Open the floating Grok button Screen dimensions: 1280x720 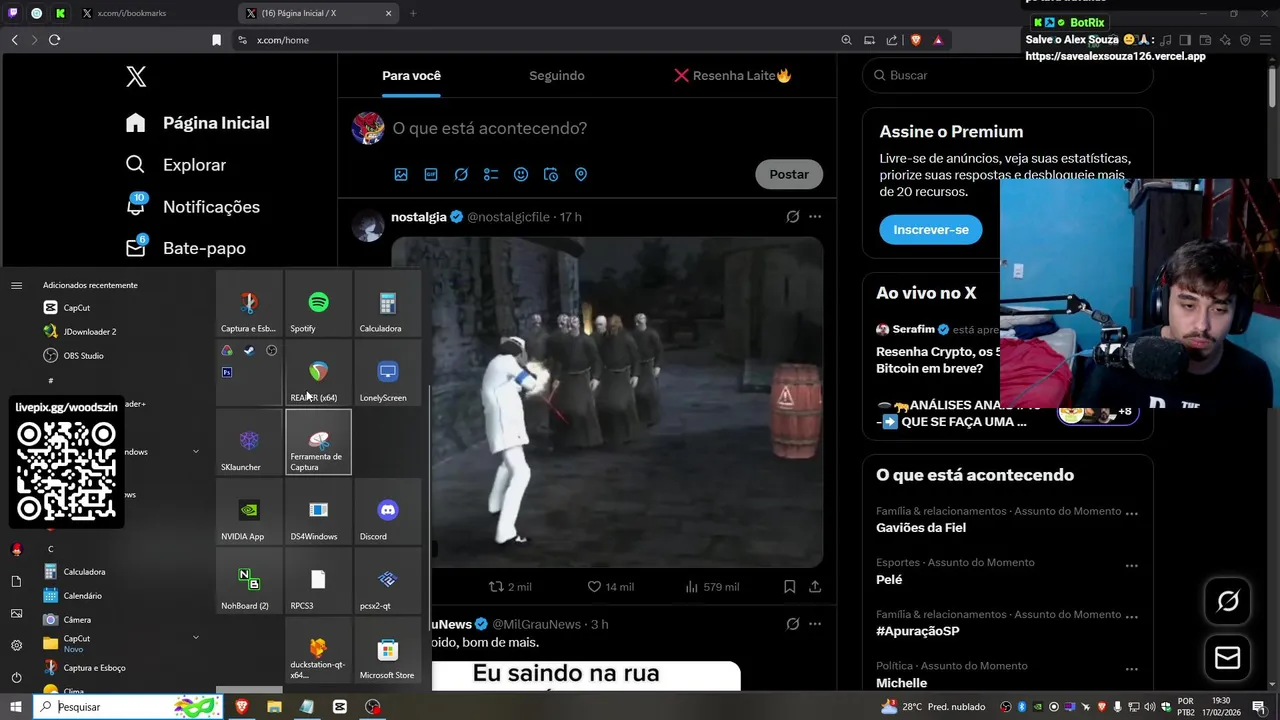click(1227, 601)
